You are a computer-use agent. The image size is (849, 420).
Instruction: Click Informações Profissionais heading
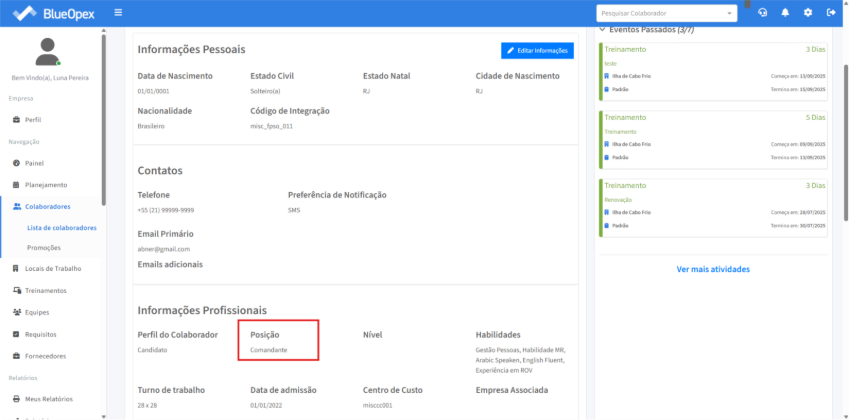coord(202,311)
